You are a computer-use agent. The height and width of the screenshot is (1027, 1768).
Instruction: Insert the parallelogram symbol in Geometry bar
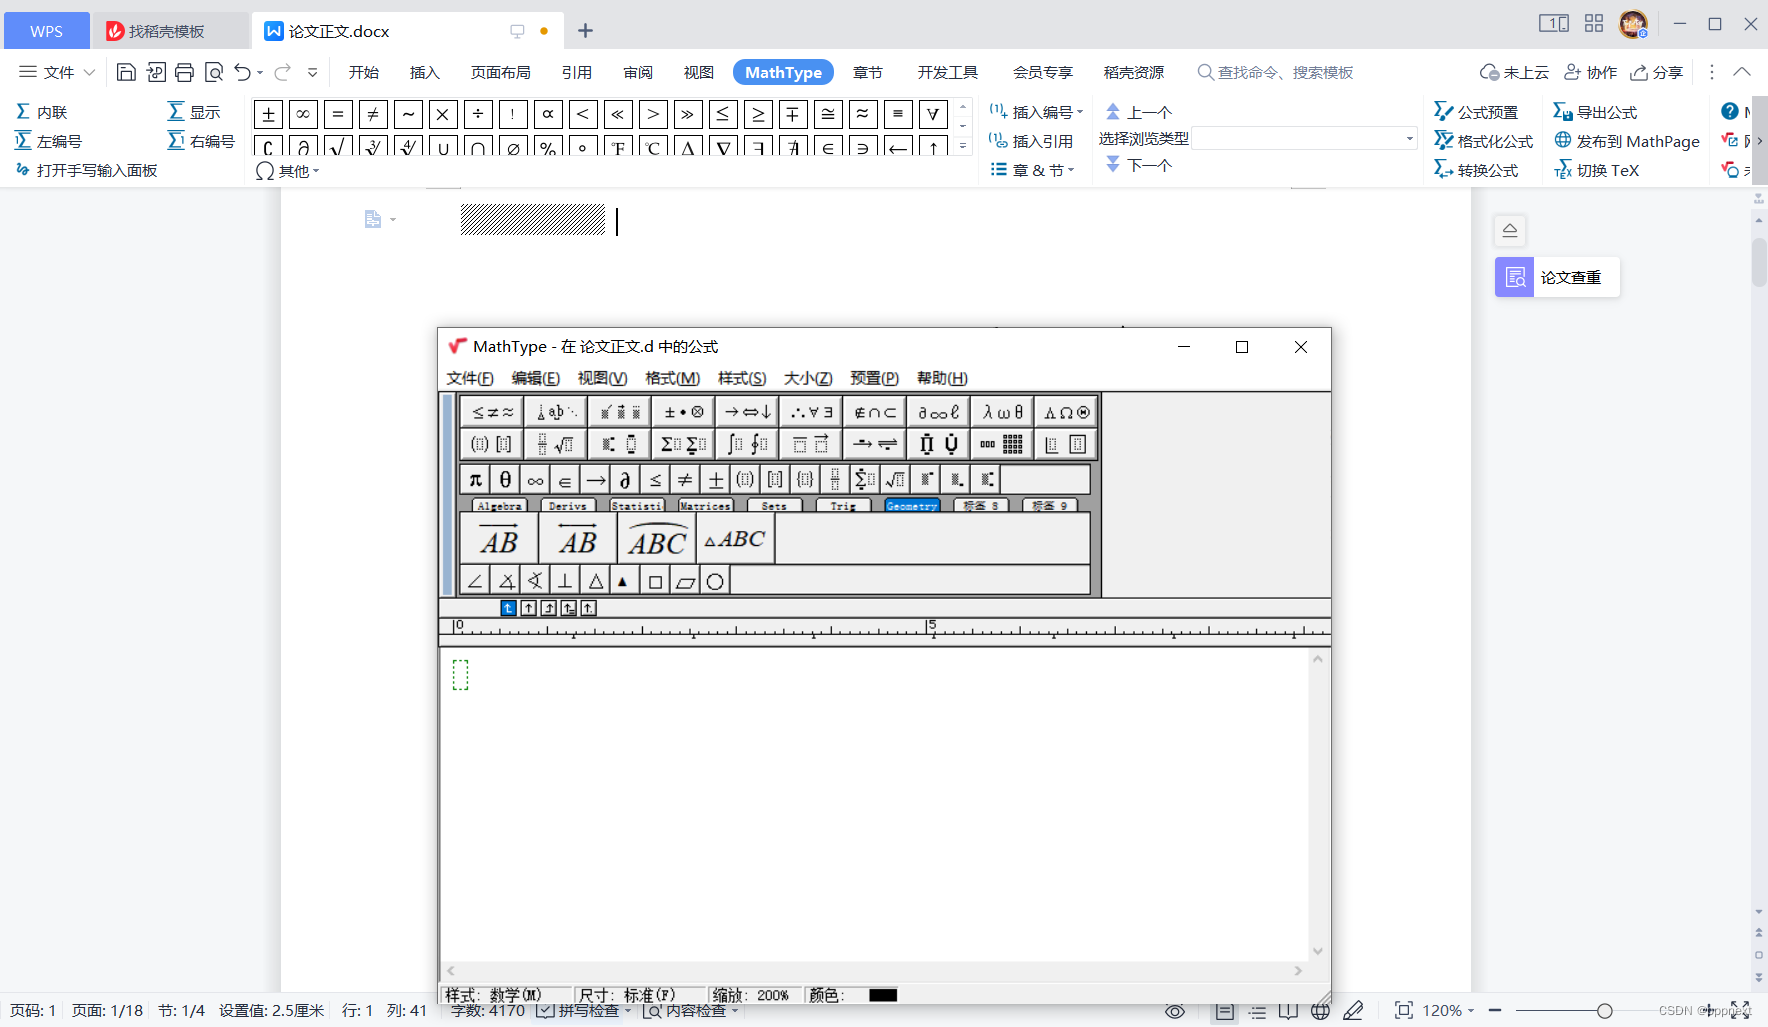[685, 581]
